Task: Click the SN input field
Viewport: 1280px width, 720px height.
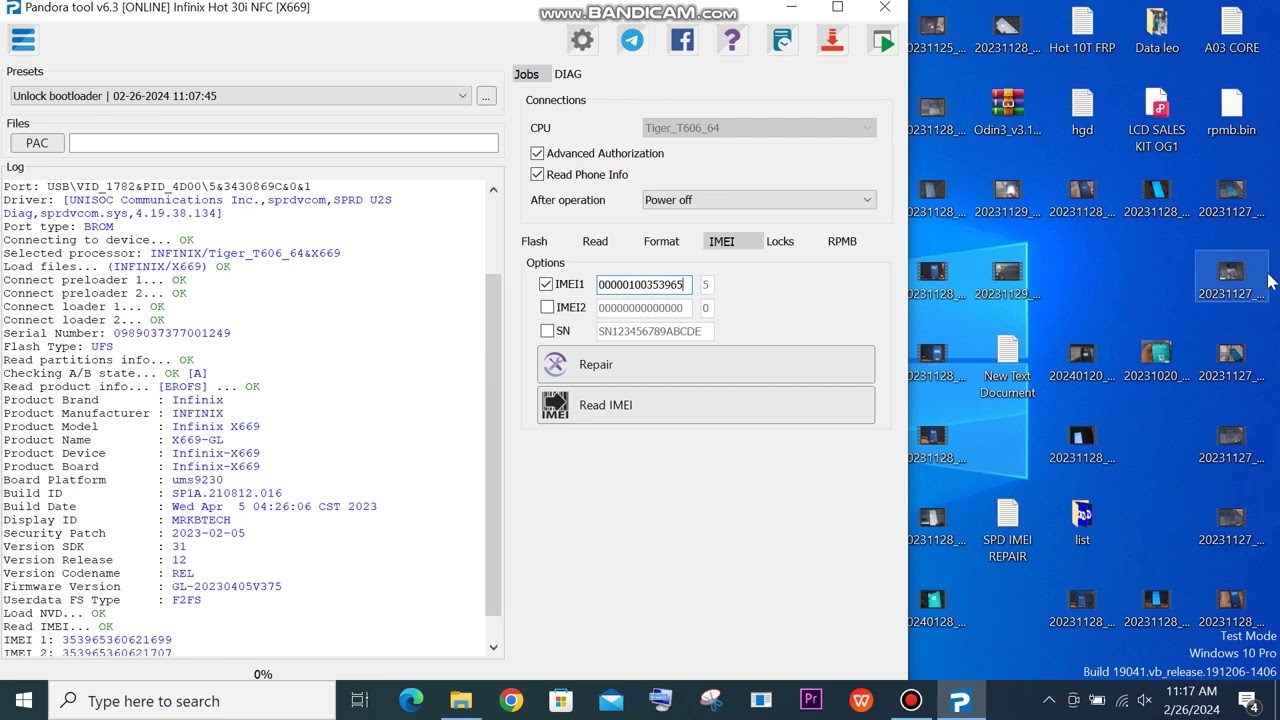Action: click(x=655, y=331)
